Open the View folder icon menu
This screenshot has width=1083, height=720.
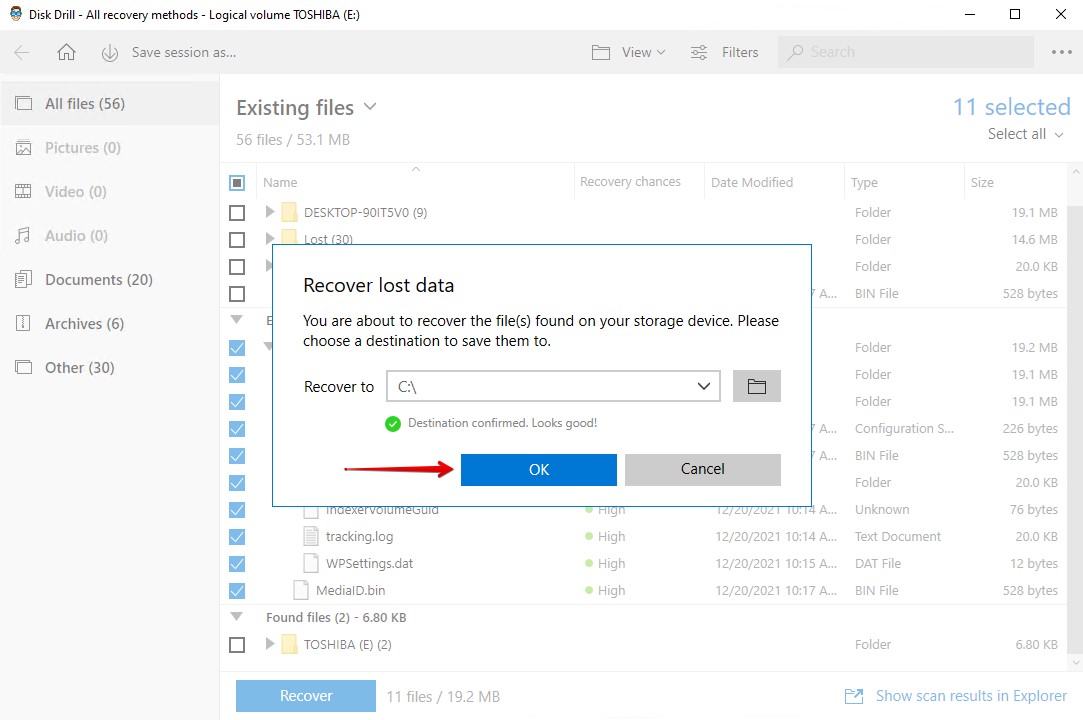(601, 53)
